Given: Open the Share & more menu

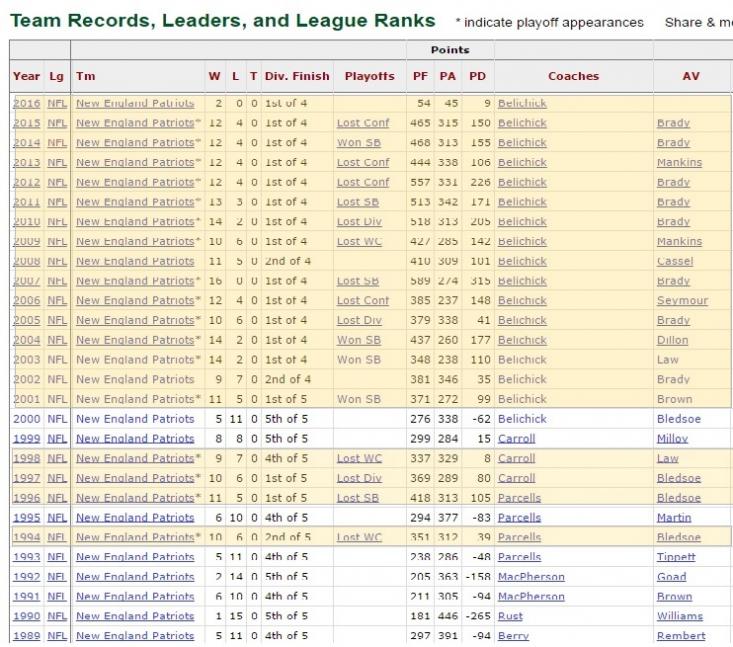Looking at the screenshot, I should (698, 22).
